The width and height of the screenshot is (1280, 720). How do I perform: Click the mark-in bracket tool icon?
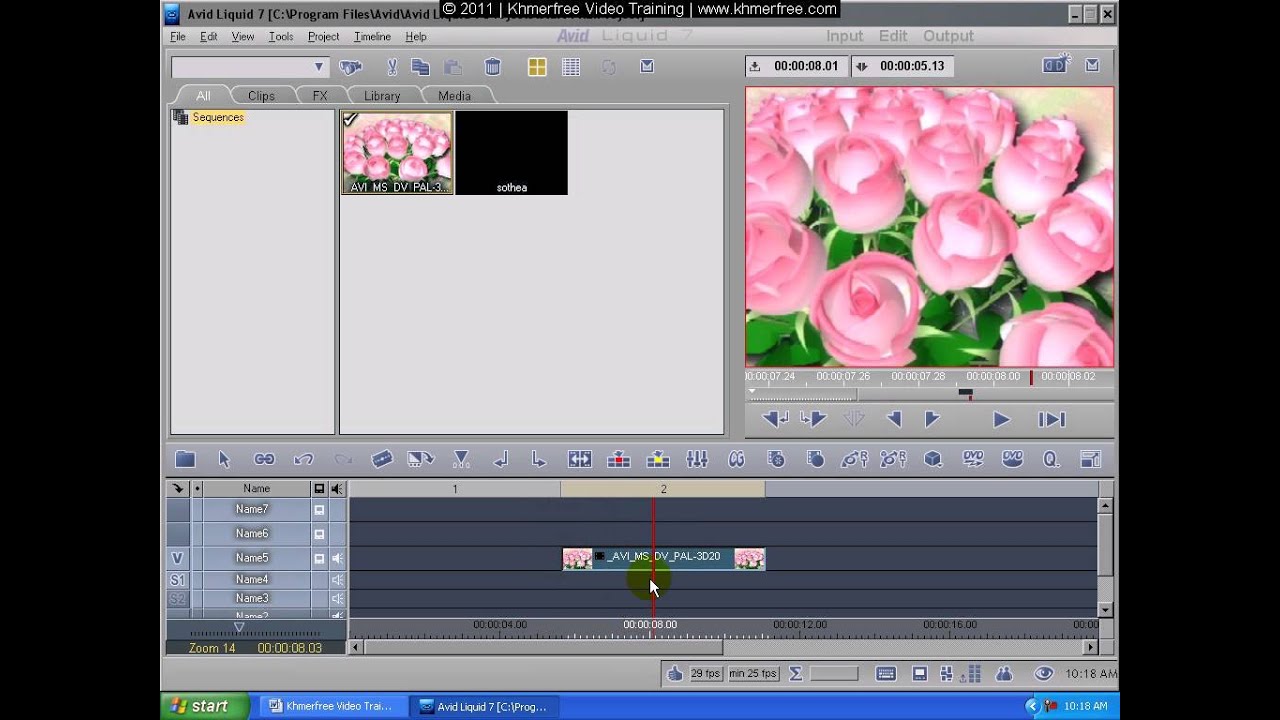[x=500, y=459]
